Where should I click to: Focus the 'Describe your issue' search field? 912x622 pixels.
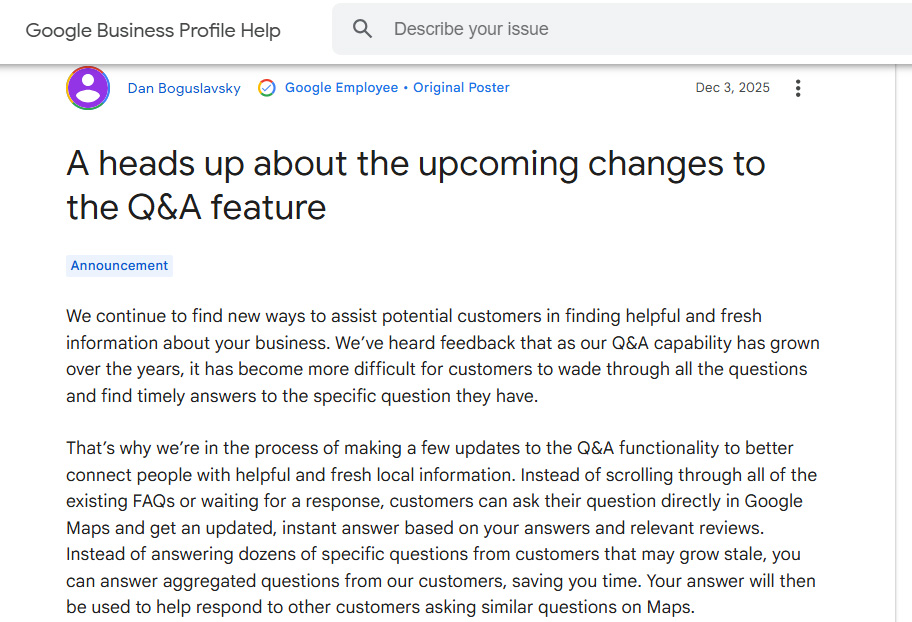coord(600,30)
